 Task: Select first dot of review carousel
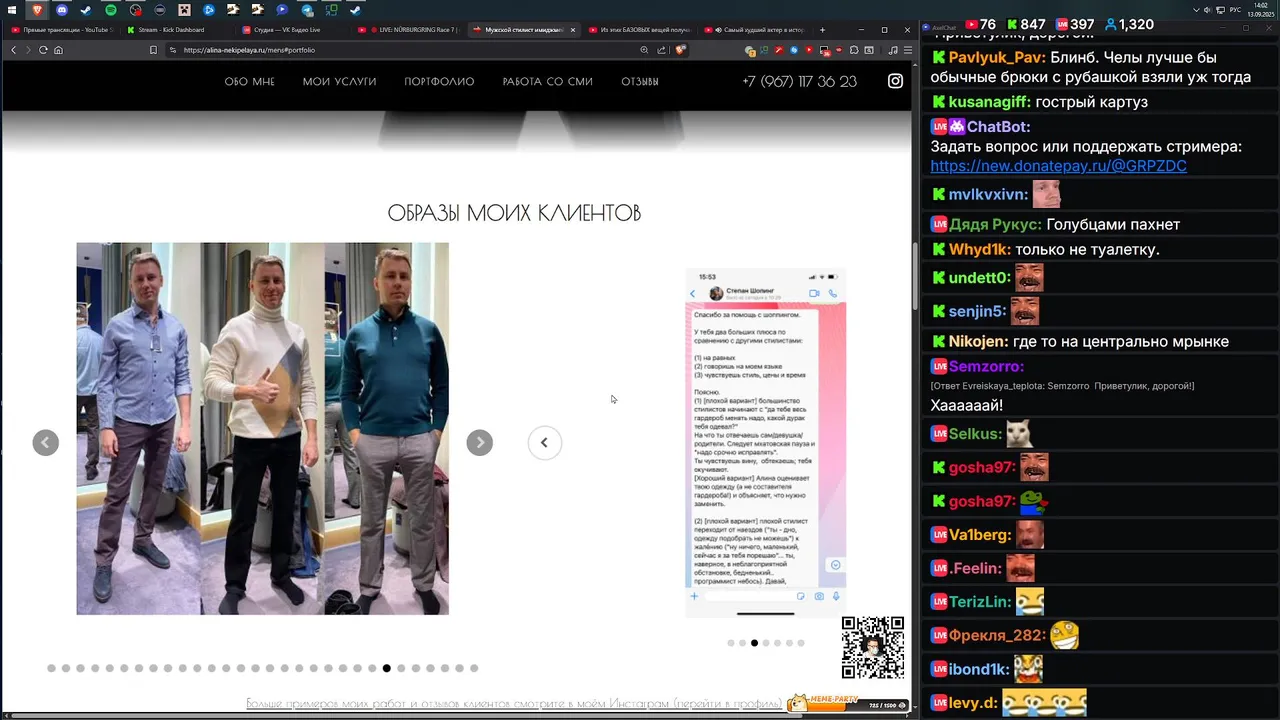731,643
